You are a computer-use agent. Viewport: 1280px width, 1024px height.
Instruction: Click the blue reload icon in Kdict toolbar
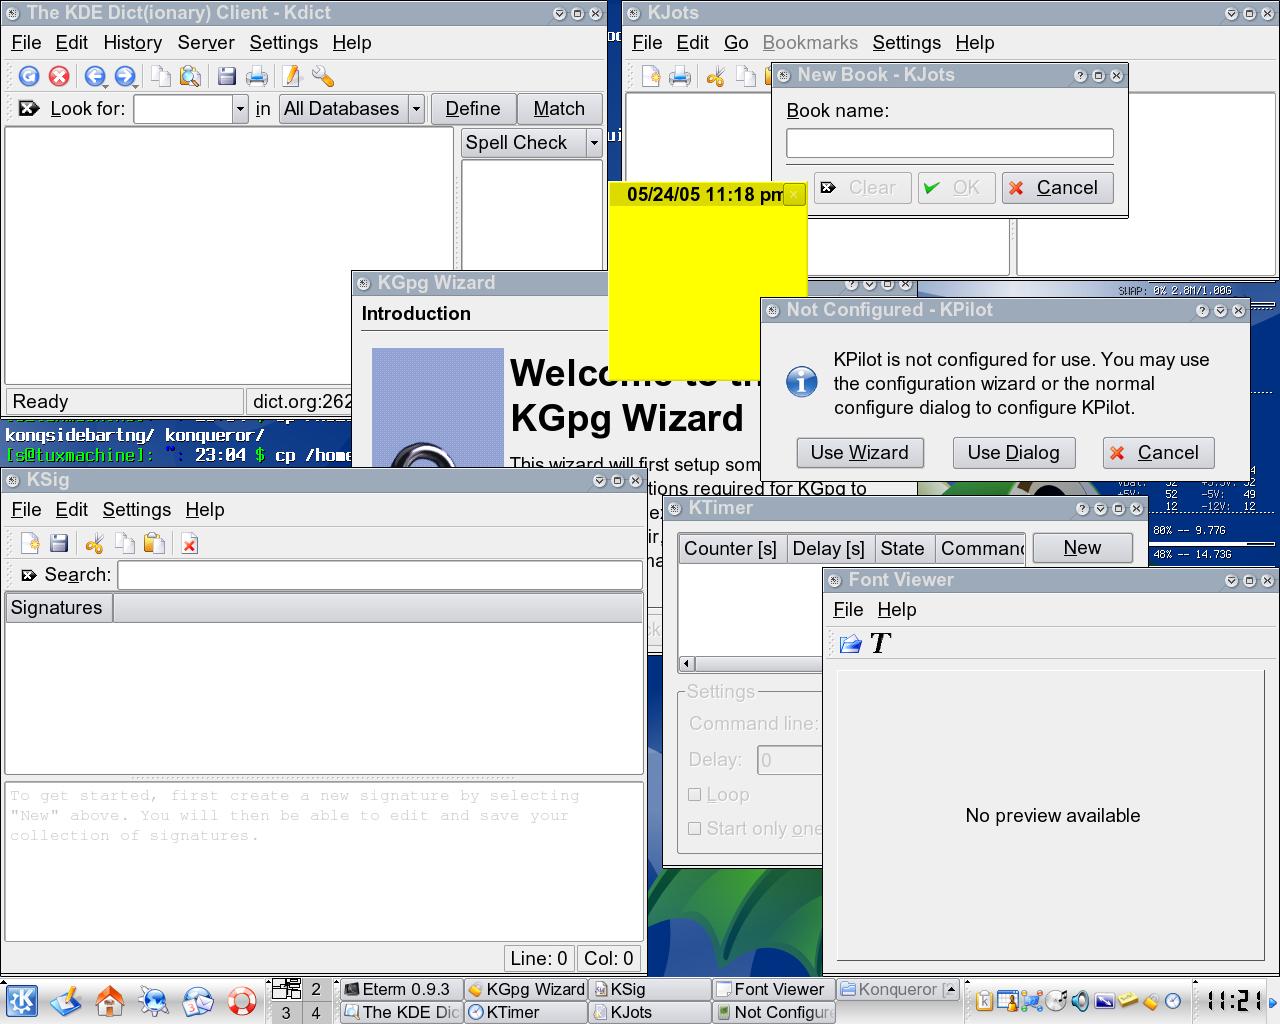coord(29,76)
